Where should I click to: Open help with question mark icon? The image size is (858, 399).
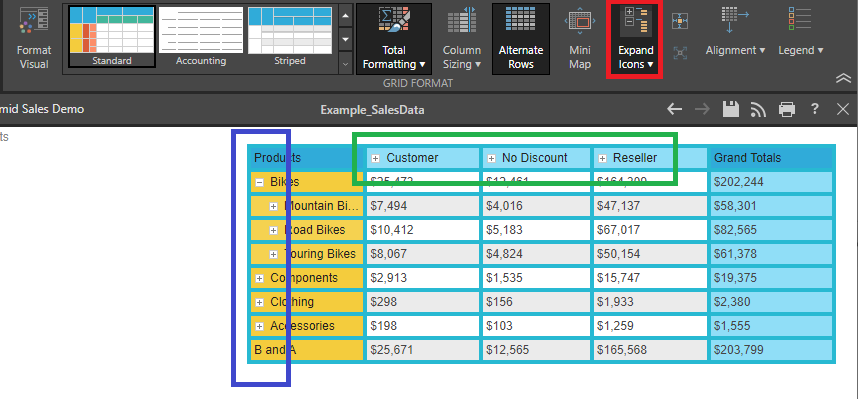click(x=815, y=109)
